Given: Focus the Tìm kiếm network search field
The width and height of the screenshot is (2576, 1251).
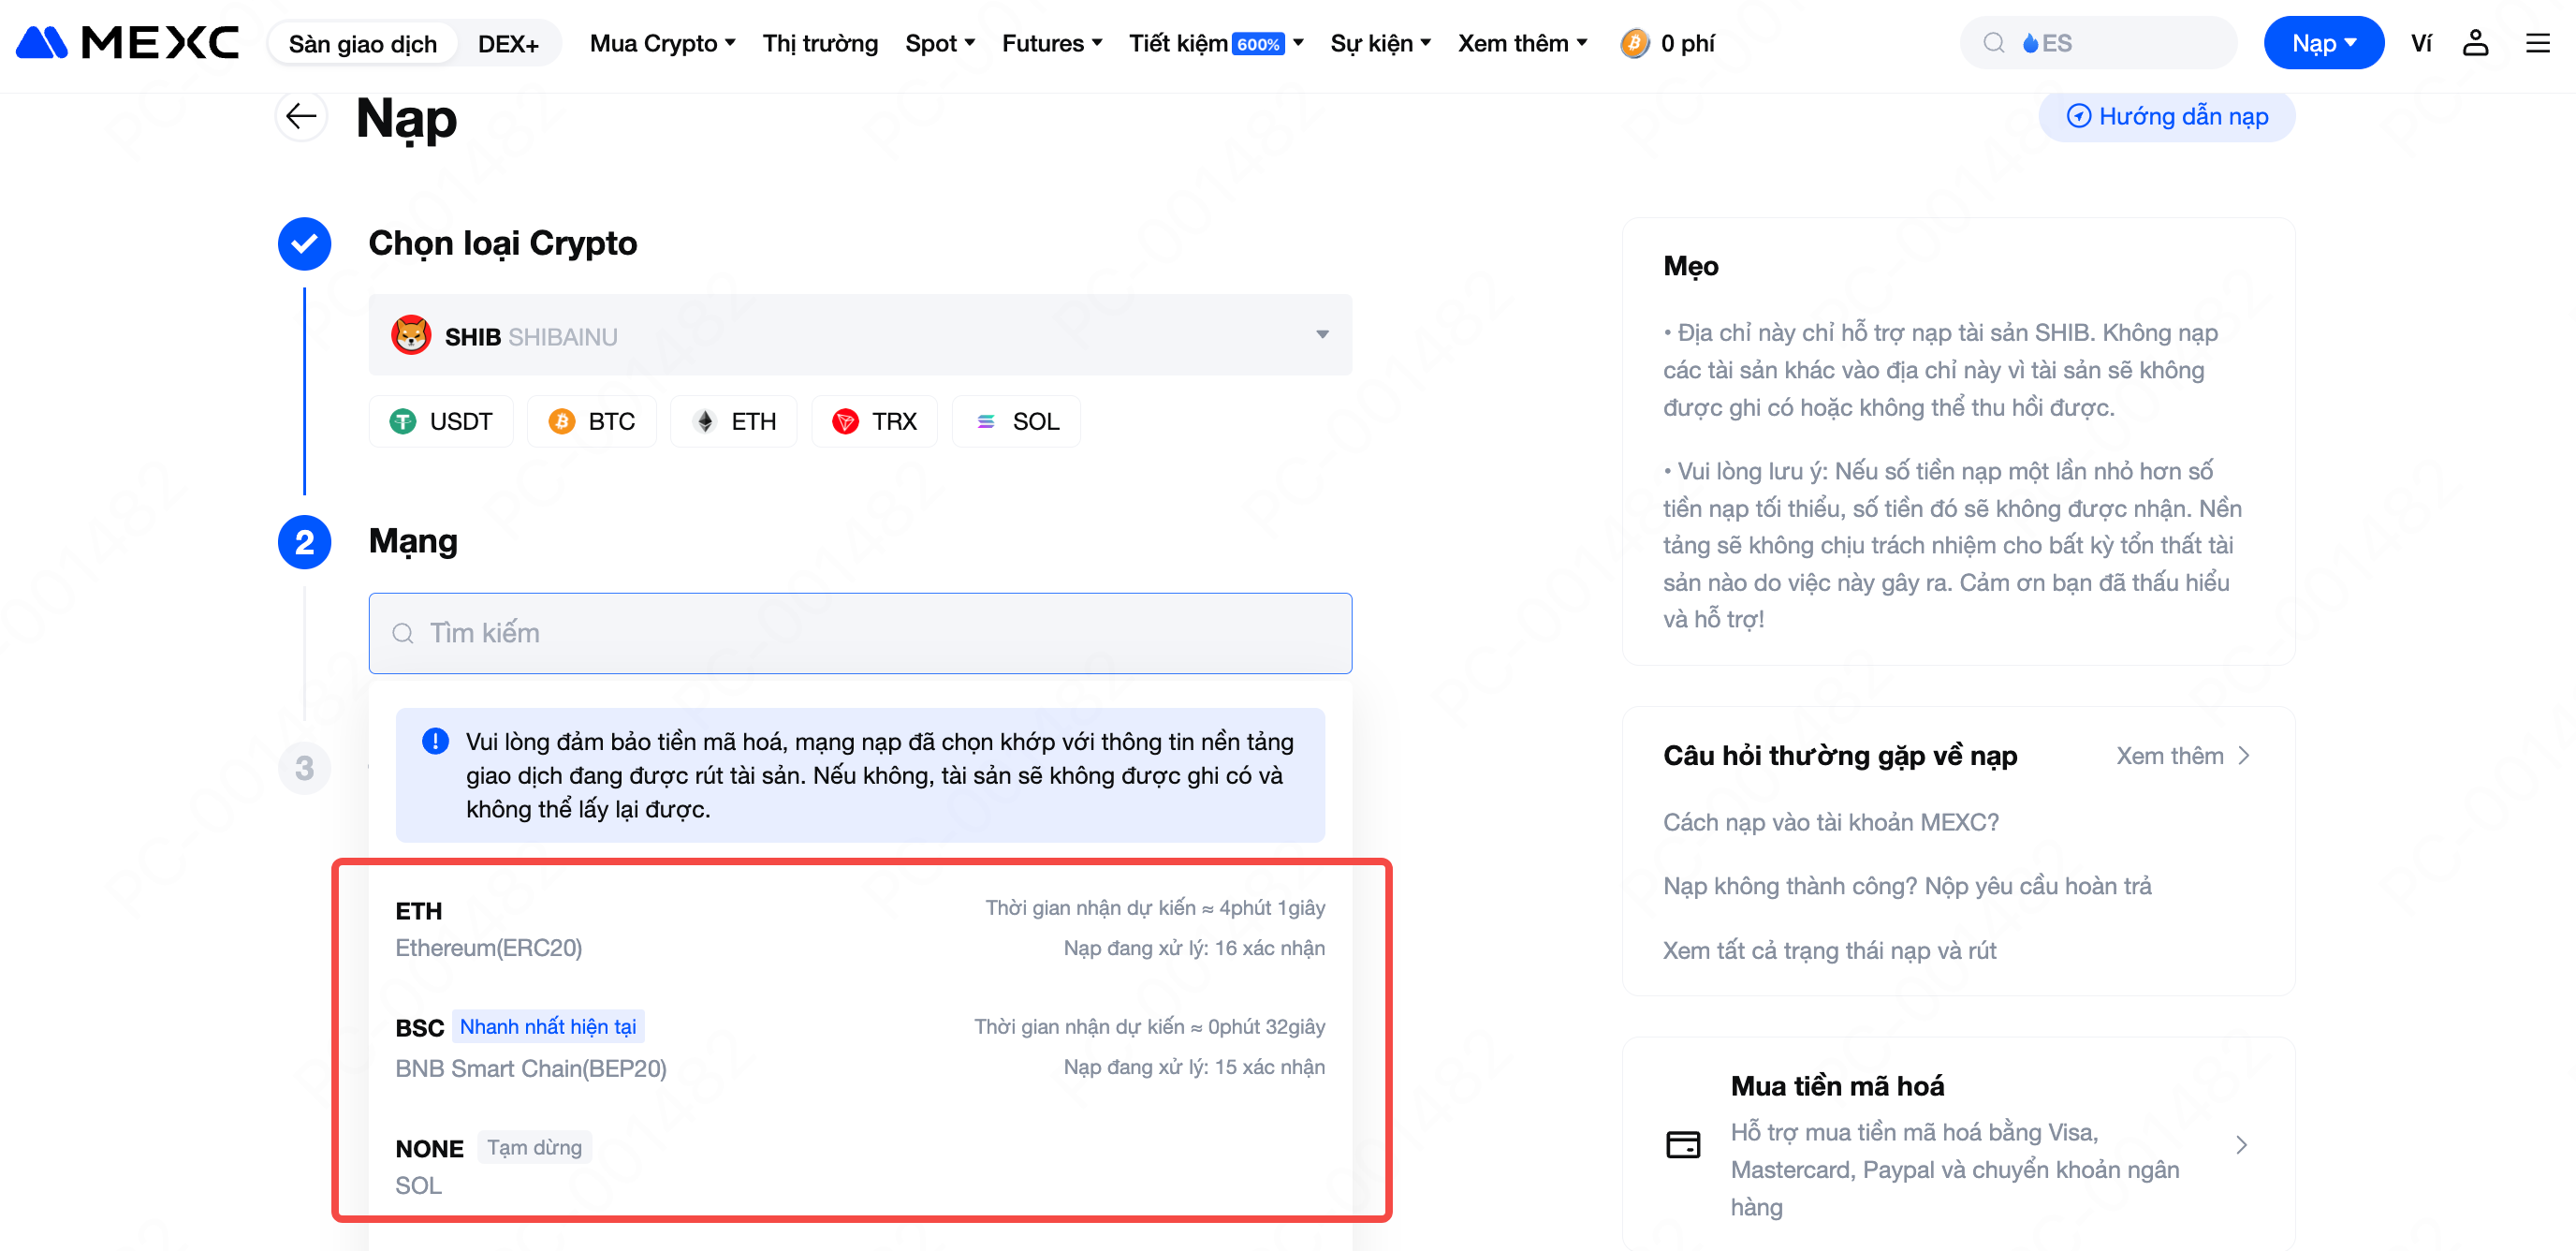Looking at the screenshot, I should pos(860,633).
